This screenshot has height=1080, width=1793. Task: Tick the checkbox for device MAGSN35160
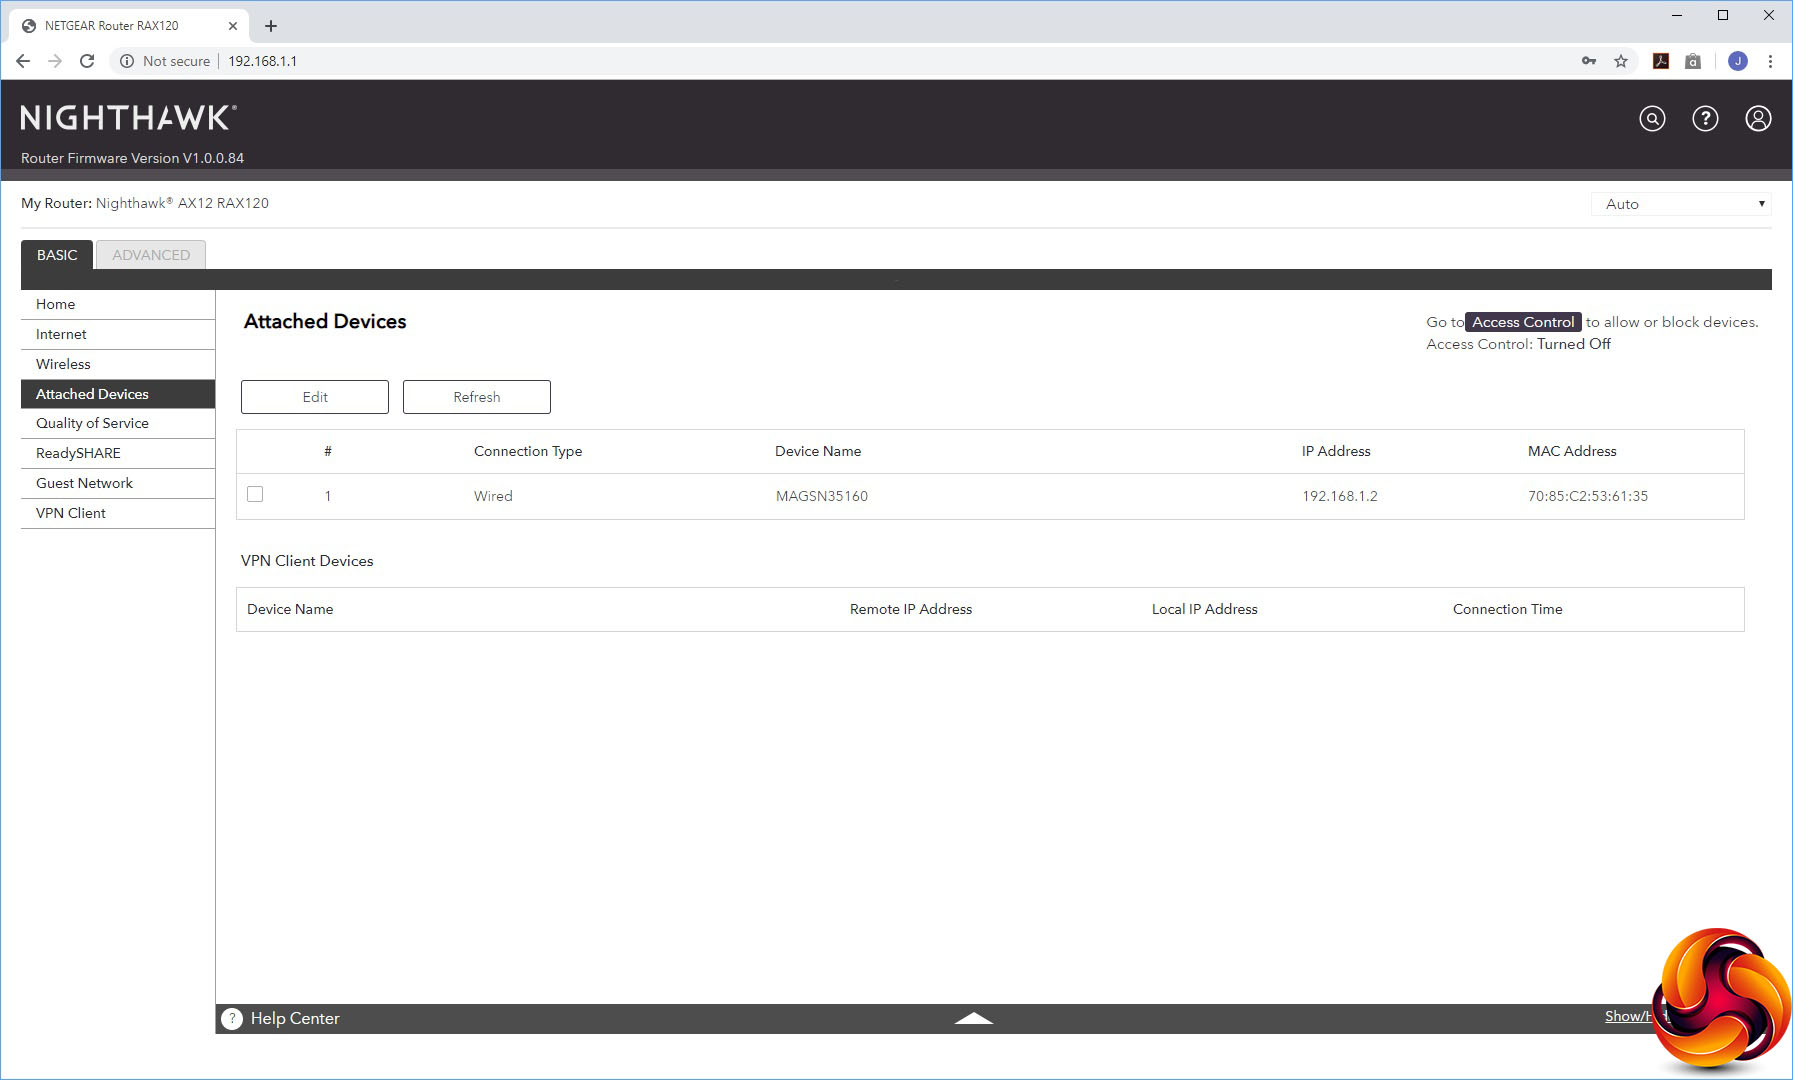pos(255,494)
